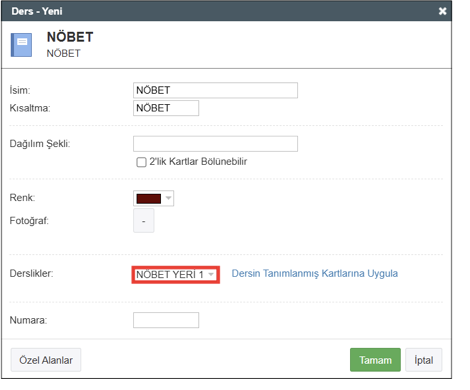
Task: Click the İsim input field
Action: tap(215, 90)
